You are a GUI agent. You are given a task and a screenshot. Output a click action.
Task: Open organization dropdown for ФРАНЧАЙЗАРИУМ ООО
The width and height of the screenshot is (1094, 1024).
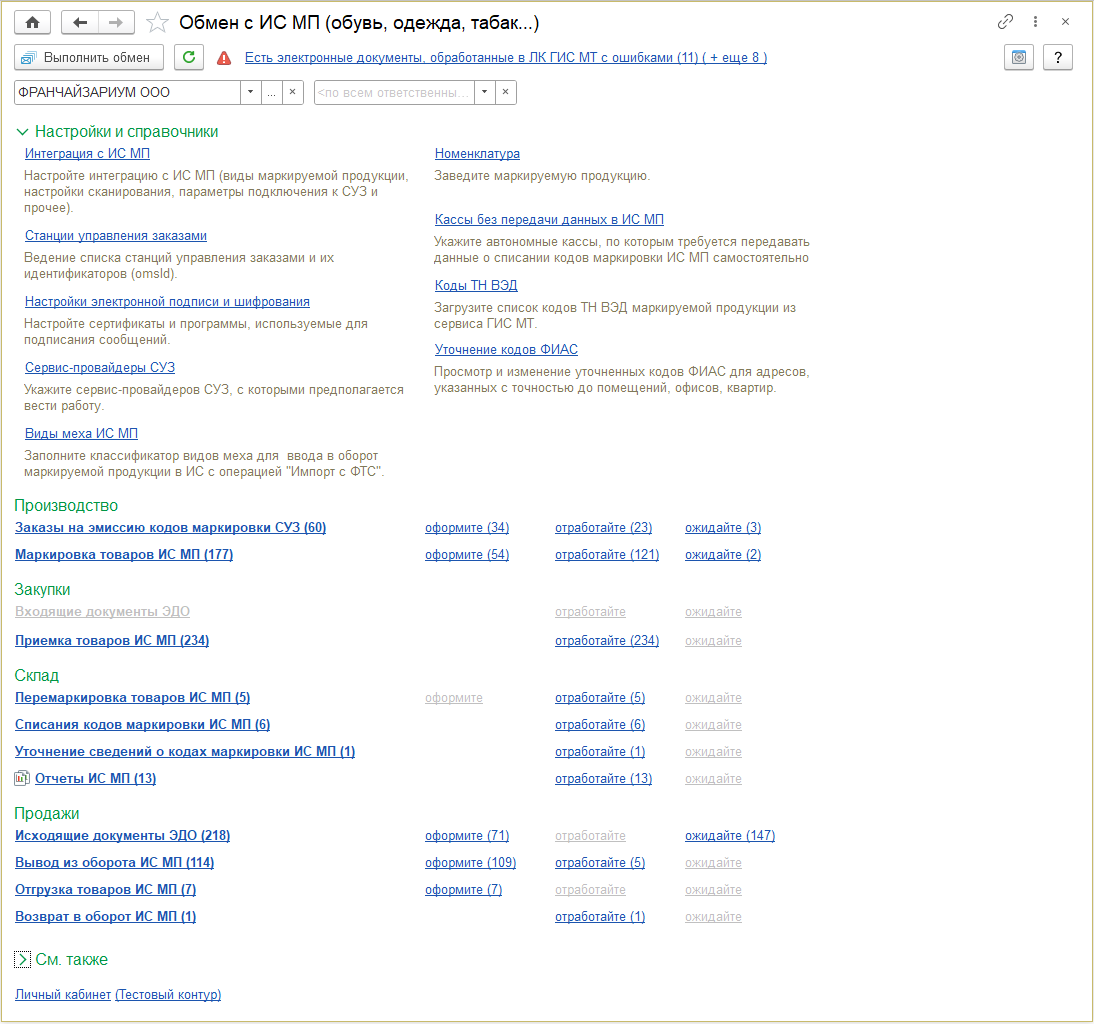tap(250, 92)
